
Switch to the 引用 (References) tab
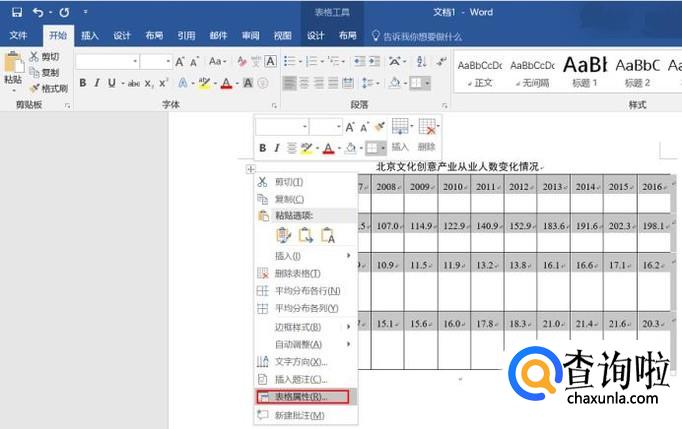coord(186,36)
